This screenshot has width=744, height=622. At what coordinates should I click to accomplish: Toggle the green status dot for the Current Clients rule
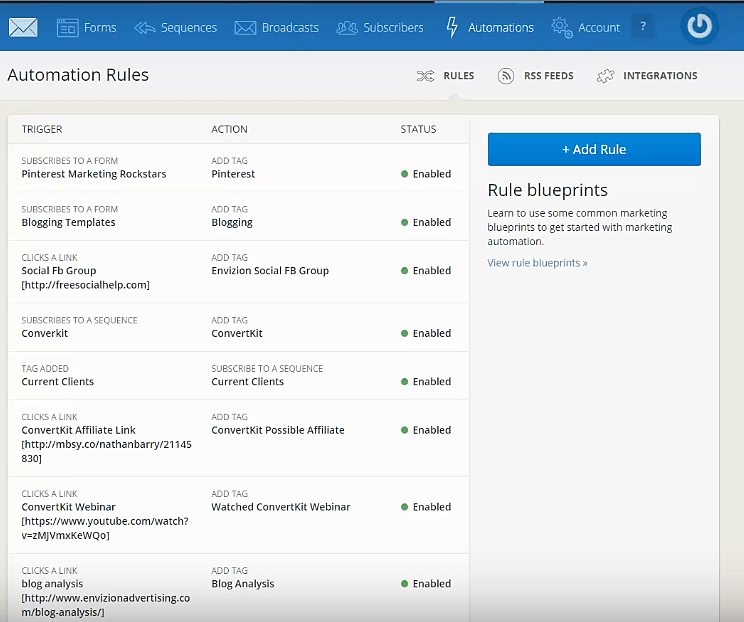point(404,382)
